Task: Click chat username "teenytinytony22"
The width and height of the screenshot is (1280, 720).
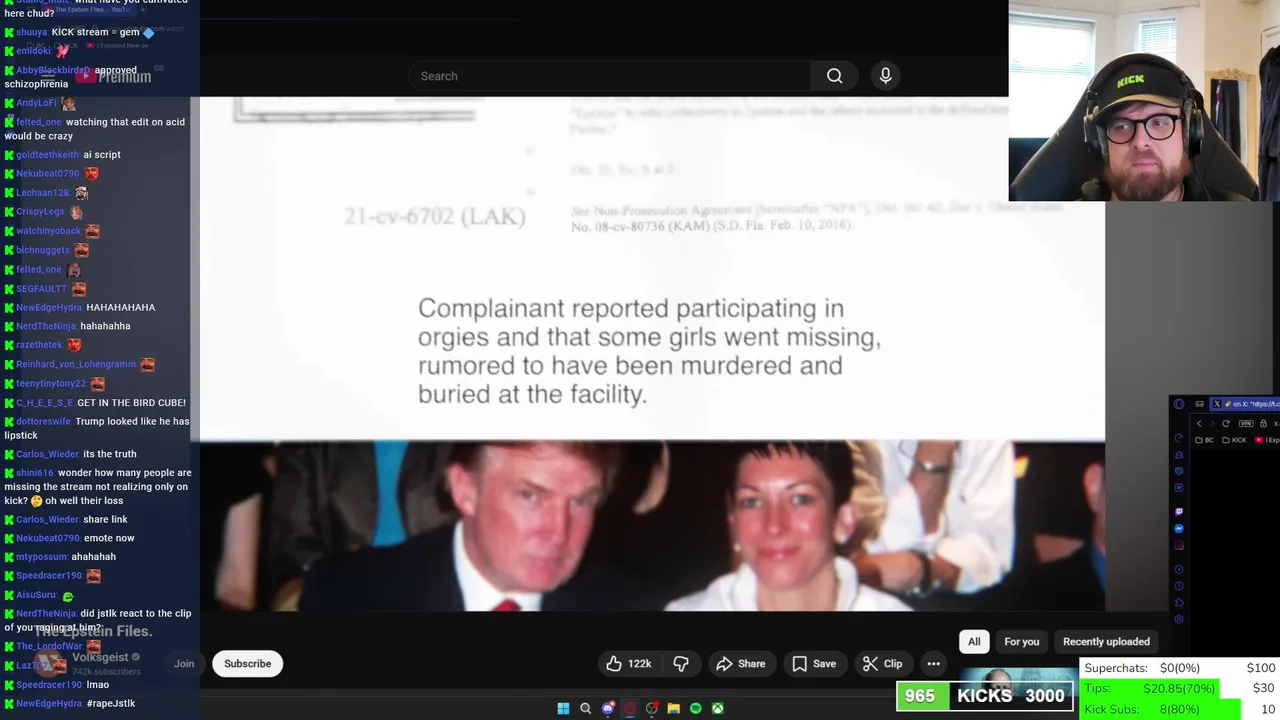Action: 51,384
